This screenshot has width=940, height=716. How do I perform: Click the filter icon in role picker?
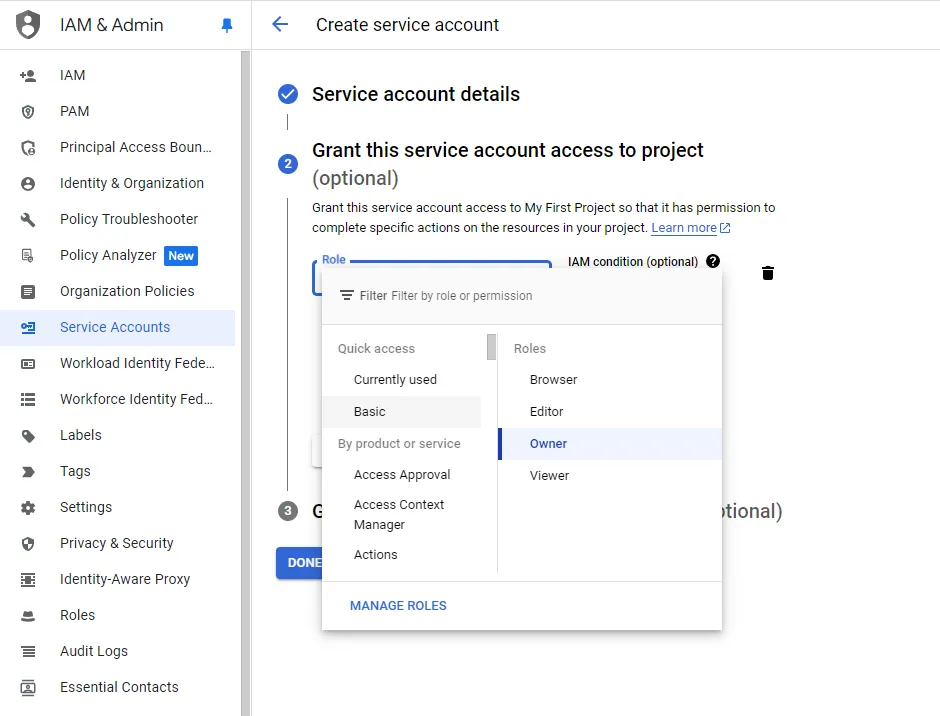pos(346,296)
